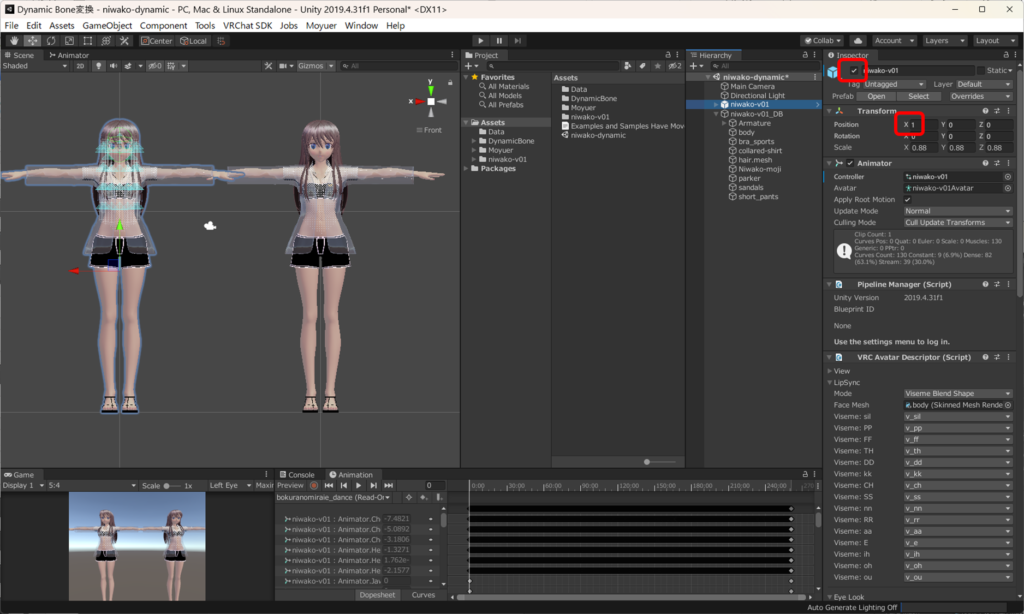Click the Pause button in the top toolbar
Screen dimensions: 1024x614
499,41
